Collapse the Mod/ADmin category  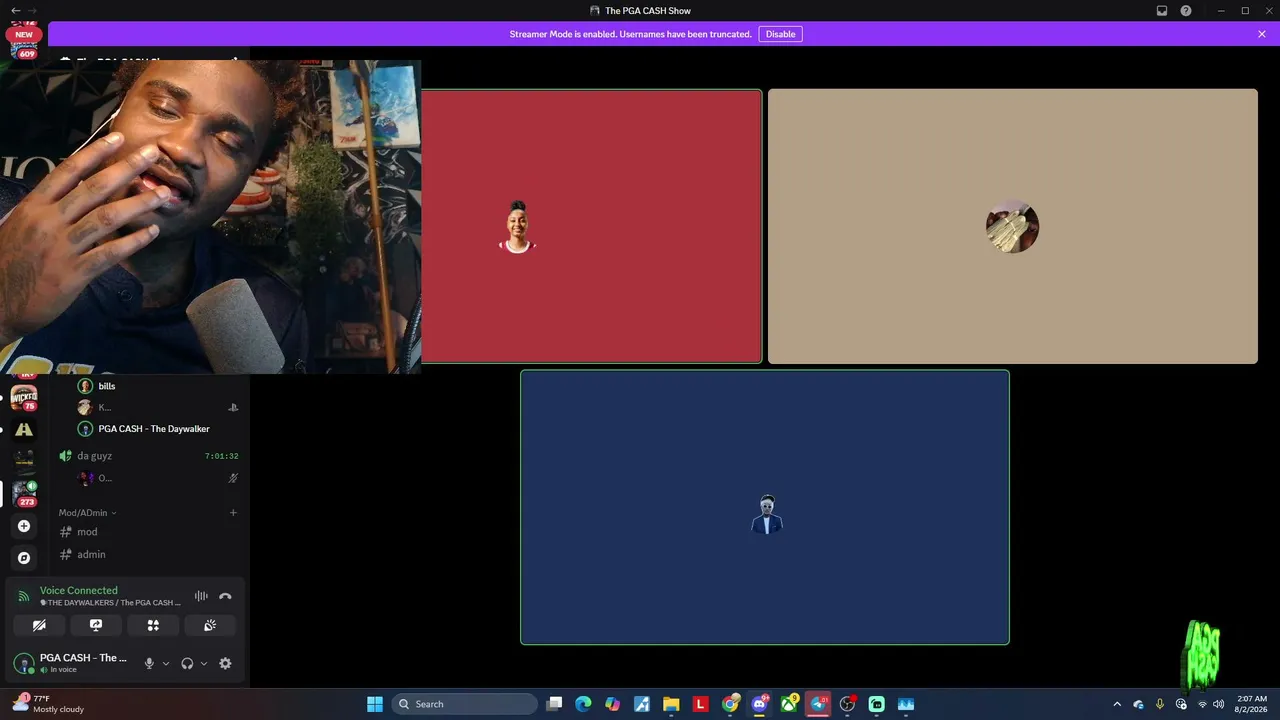(x=87, y=513)
